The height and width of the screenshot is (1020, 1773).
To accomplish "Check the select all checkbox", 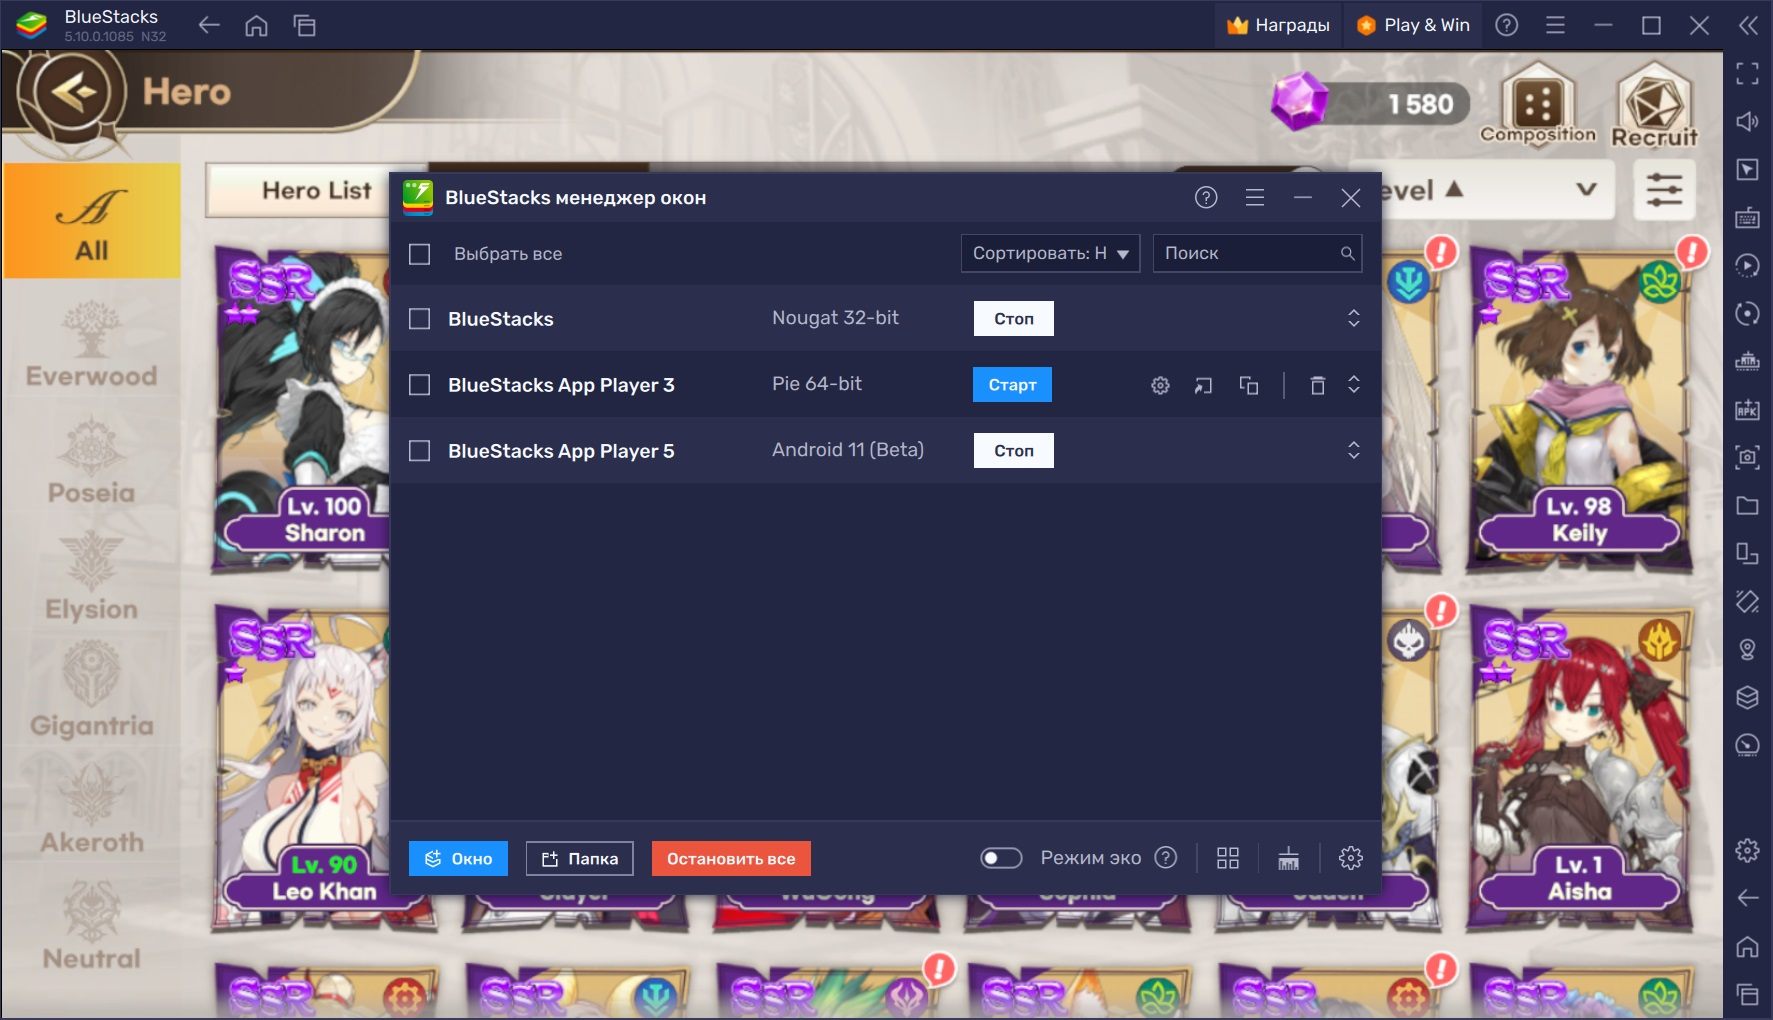I will coord(420,254).
